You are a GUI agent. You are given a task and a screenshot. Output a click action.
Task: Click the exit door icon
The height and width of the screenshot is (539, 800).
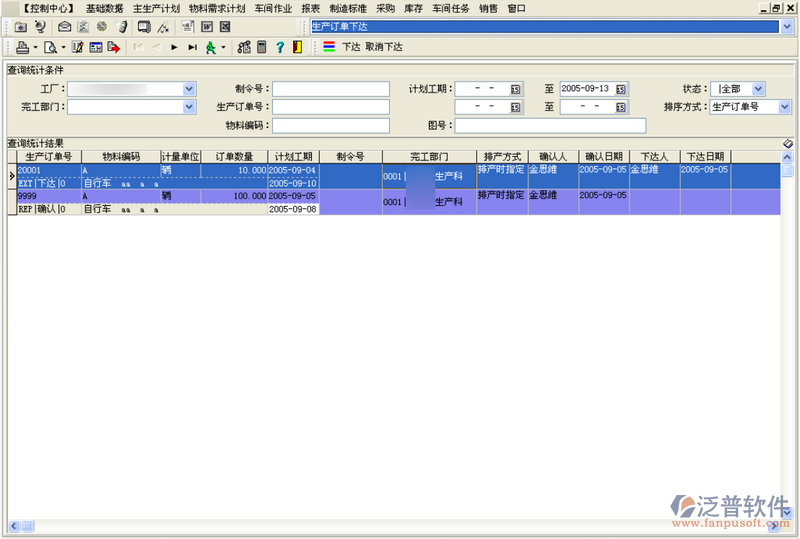(297, 47)
